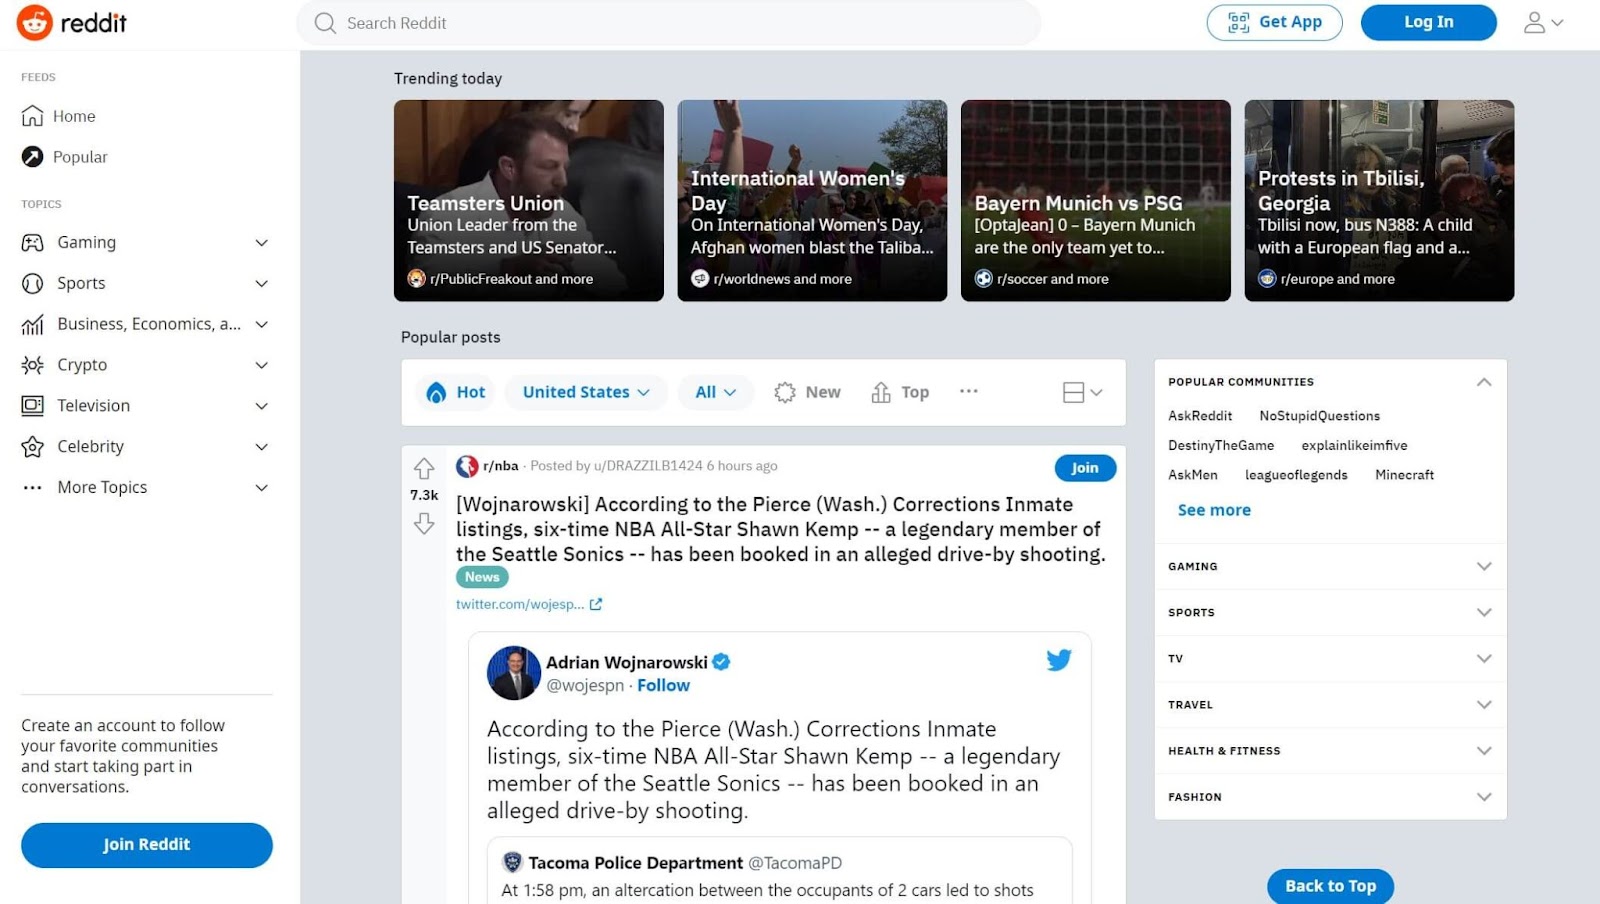
Task: Click the Search Reddit input field
Action: click(668, 23)
